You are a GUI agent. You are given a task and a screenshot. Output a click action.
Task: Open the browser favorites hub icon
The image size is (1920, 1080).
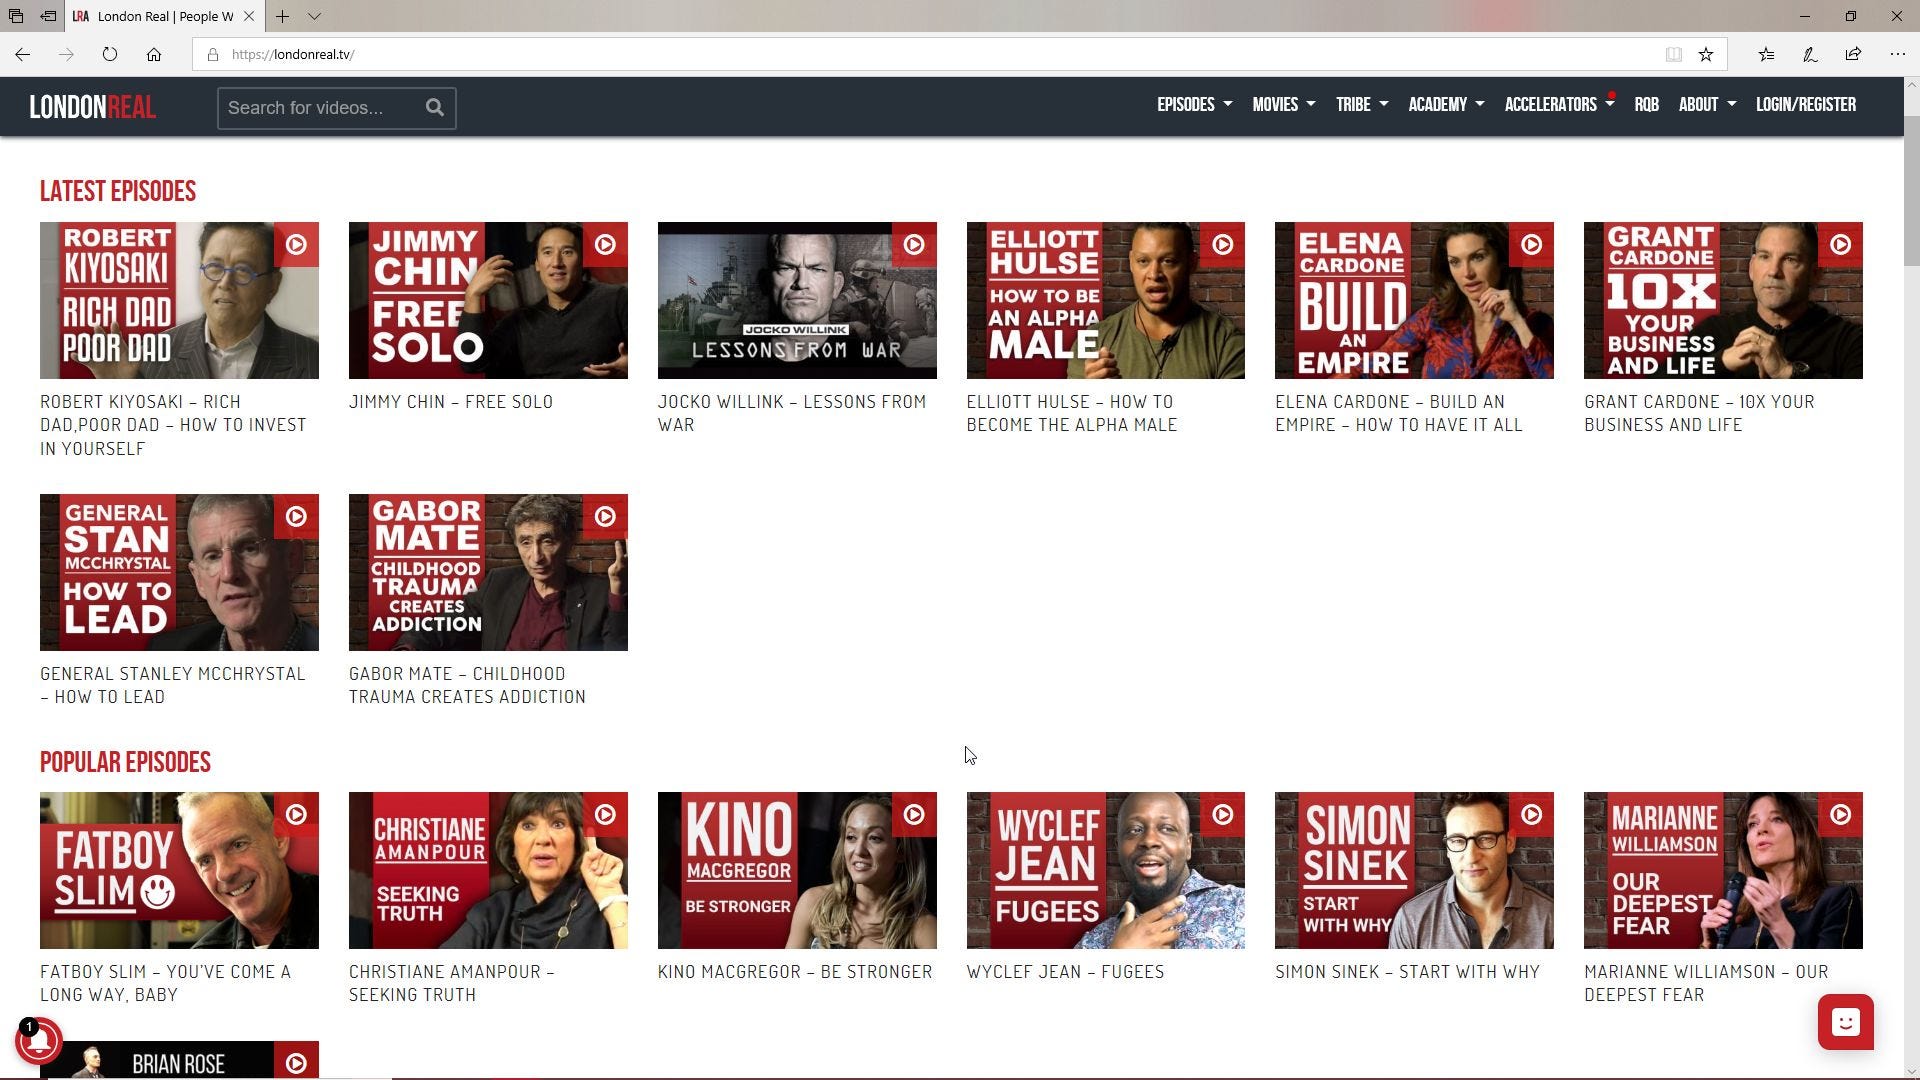pos(1767,54)
